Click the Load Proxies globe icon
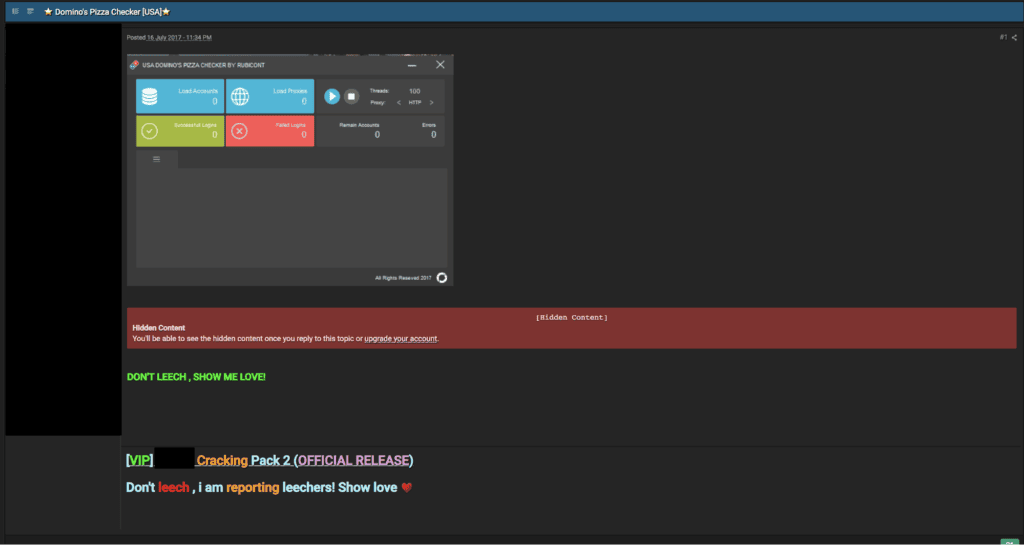This screenshot has width=1024, height=545. point(240,97)
